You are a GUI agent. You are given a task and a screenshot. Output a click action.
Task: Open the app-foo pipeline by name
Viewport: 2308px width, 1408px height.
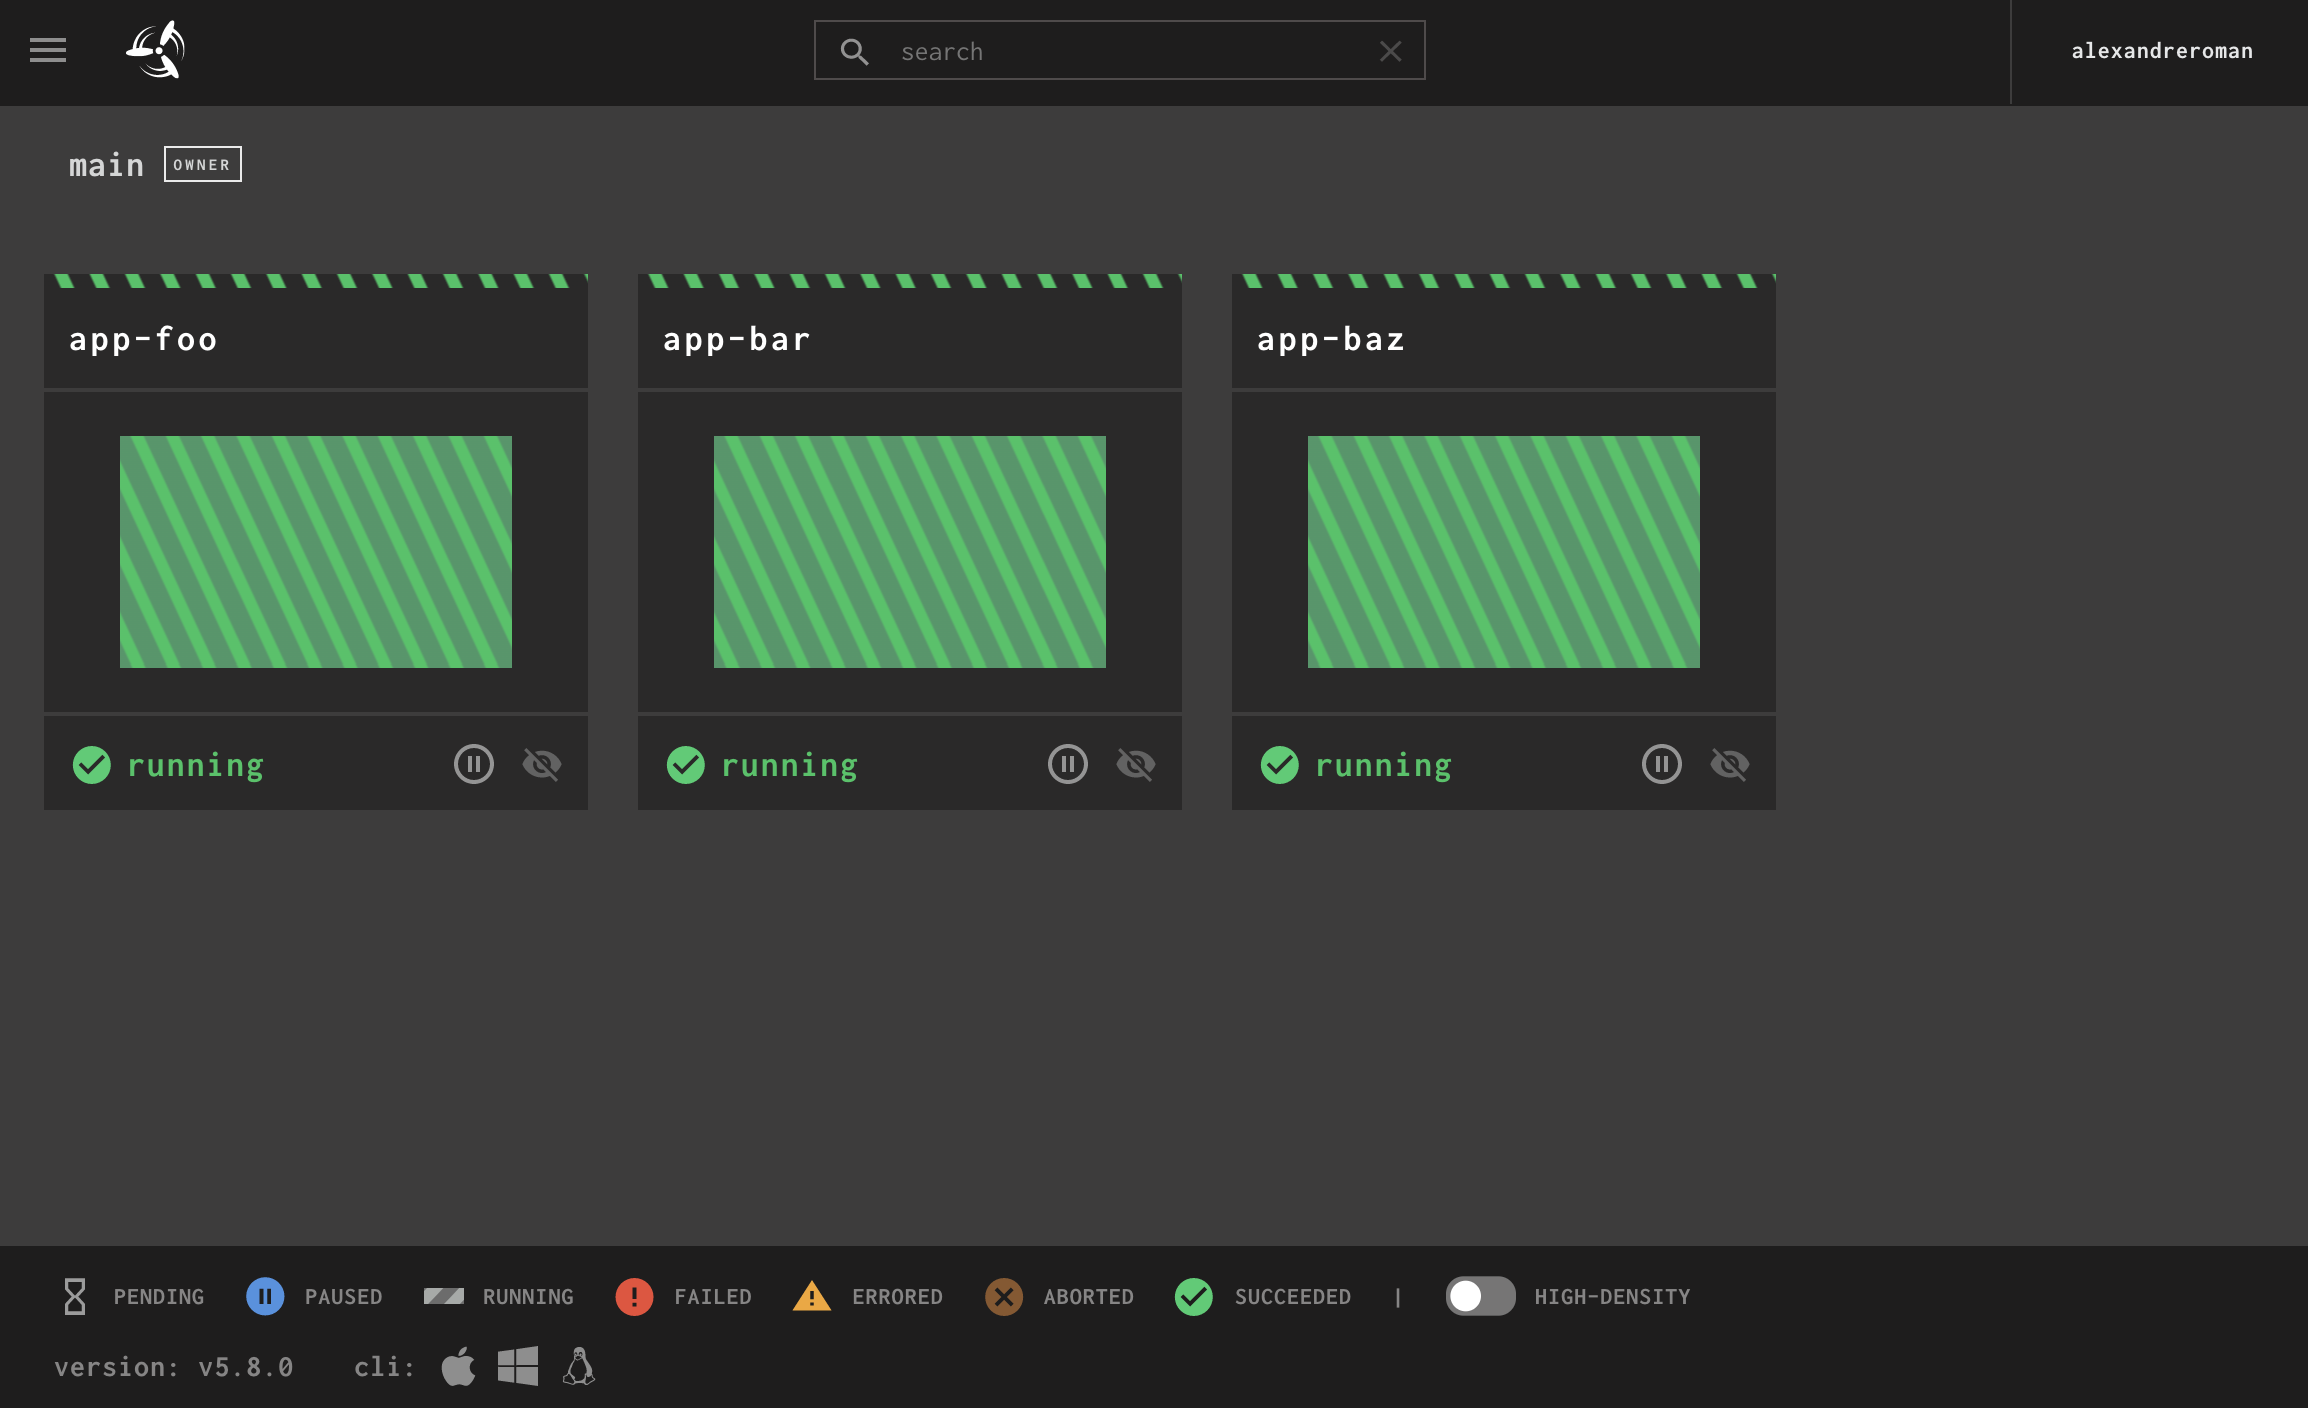pyautogui.click(x=143, y=340)
